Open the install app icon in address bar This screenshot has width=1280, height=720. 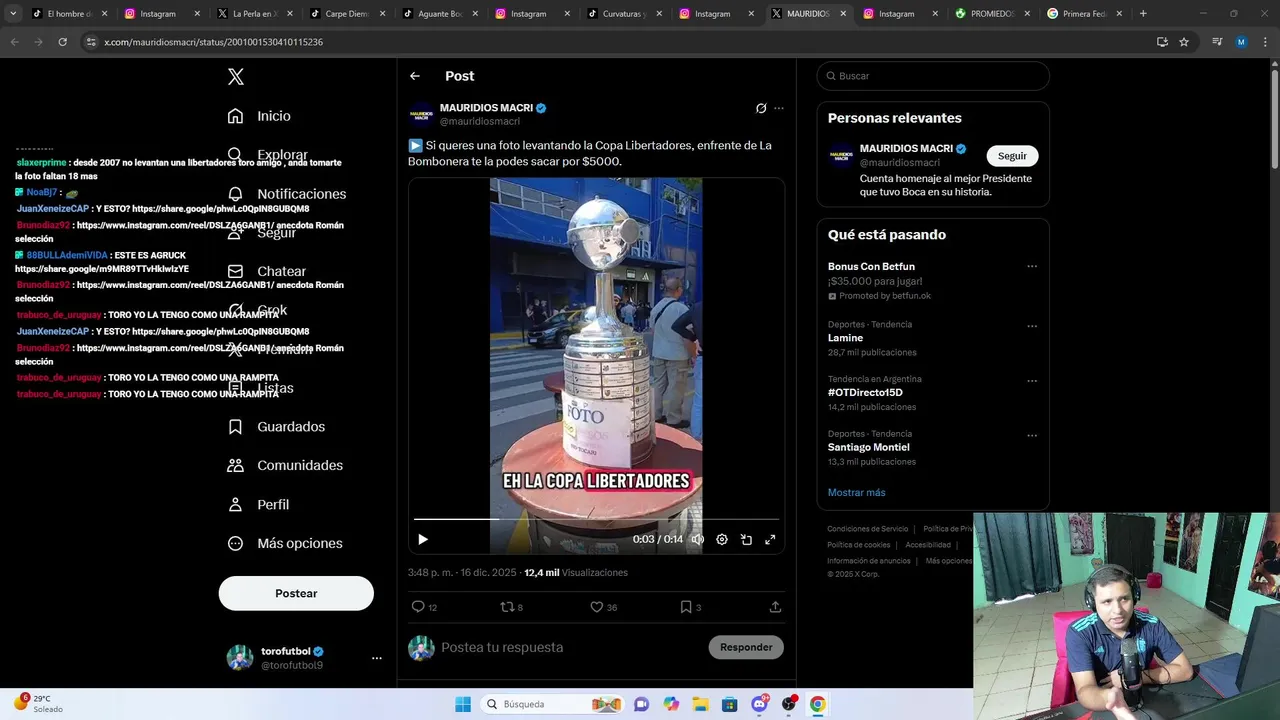pyautogui.click(x=1162, y=42)
